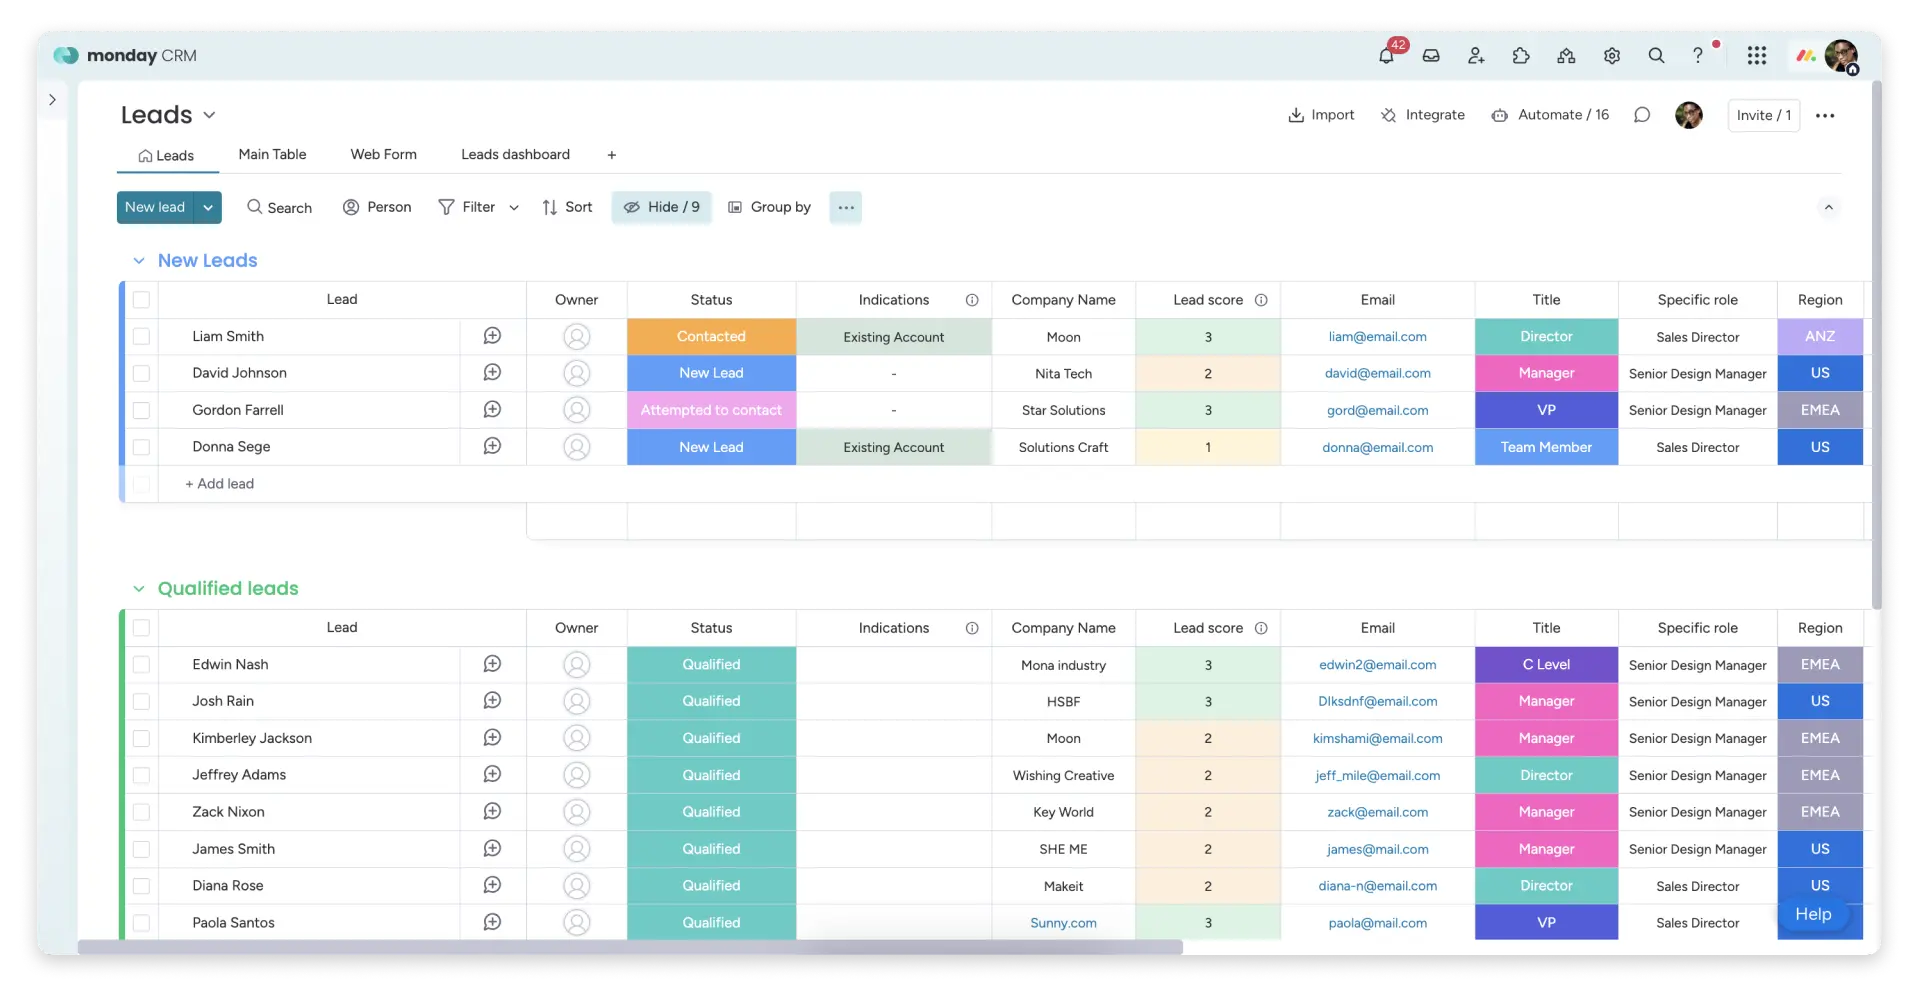Click the Invite / 1 button

(1763, 115)
